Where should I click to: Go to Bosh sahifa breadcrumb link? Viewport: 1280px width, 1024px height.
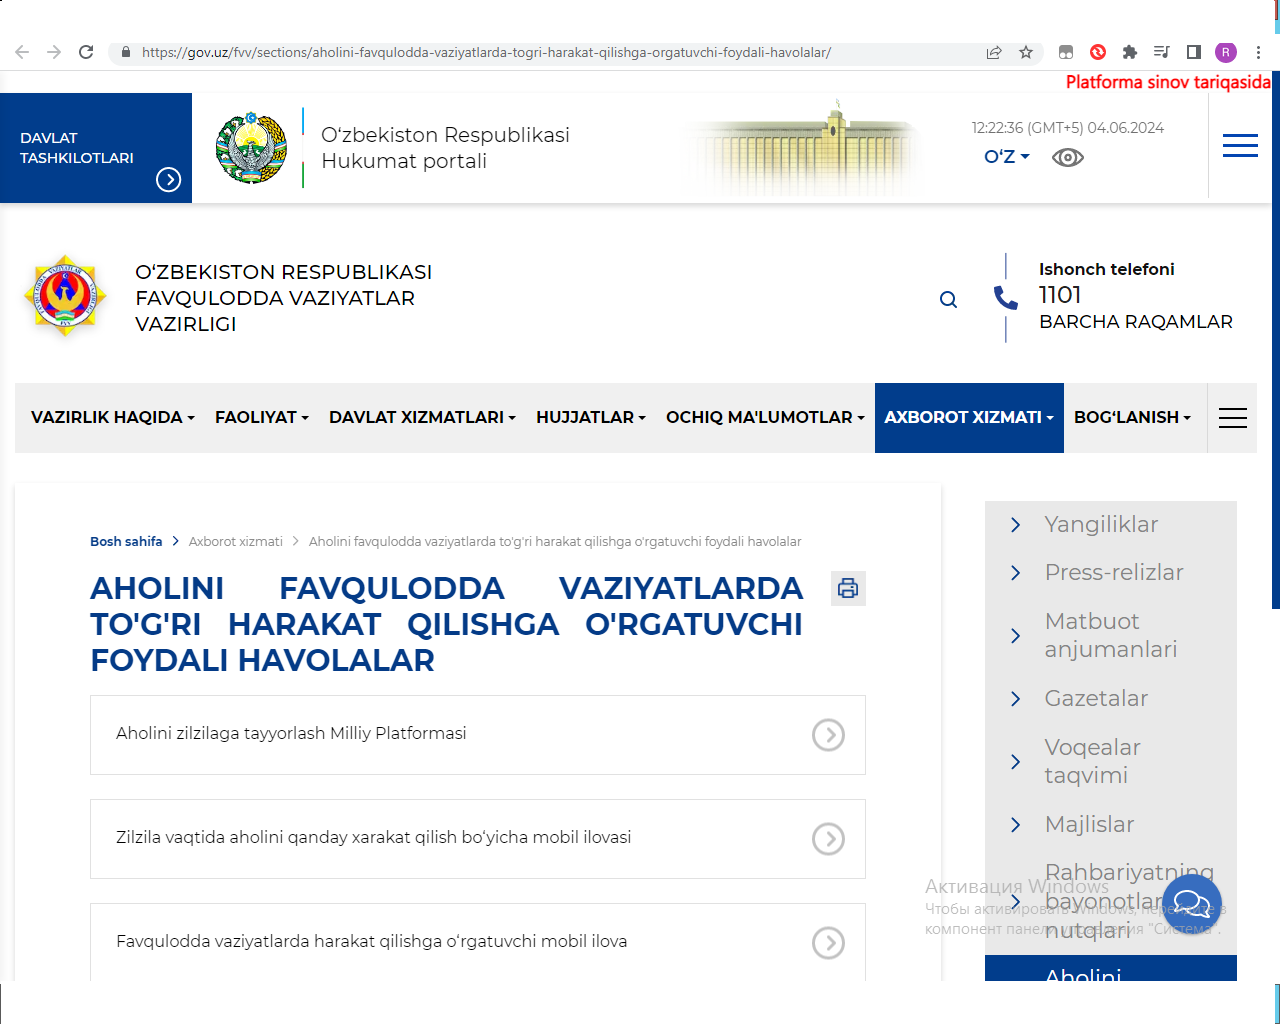pos(126,541)
